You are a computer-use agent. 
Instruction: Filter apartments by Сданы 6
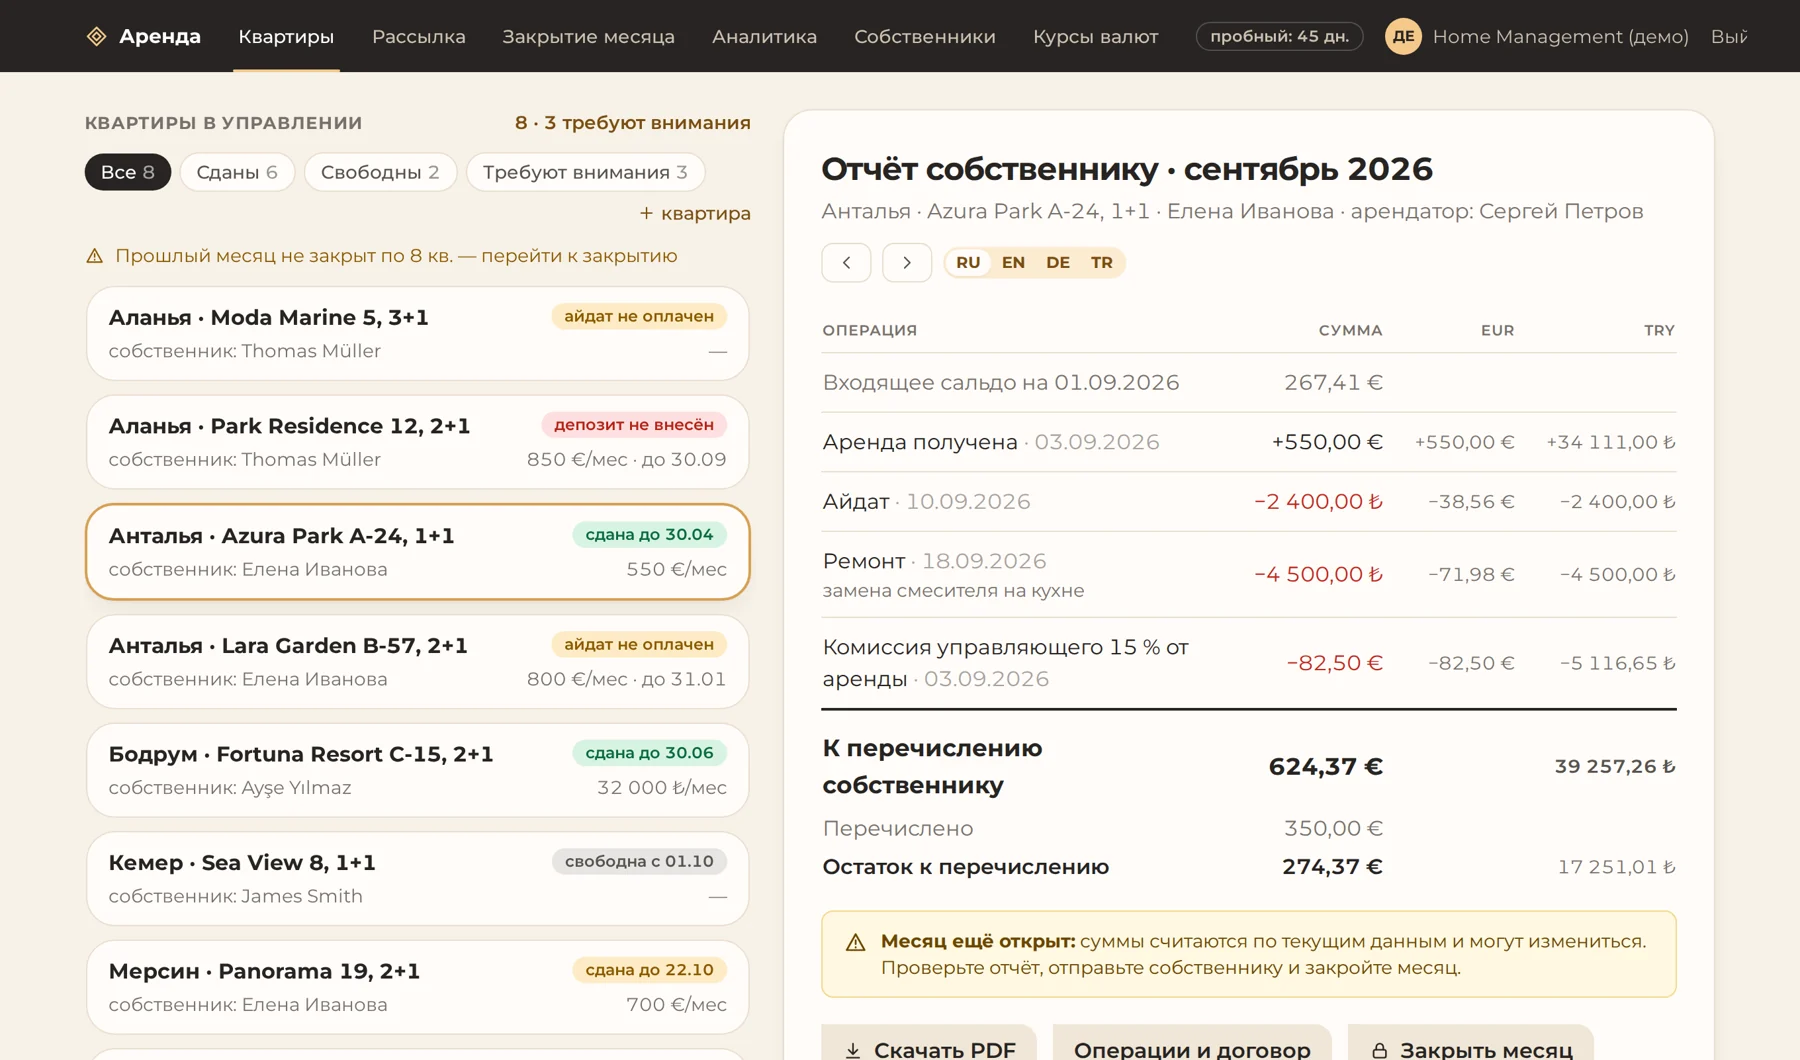[x=237, y=172]
